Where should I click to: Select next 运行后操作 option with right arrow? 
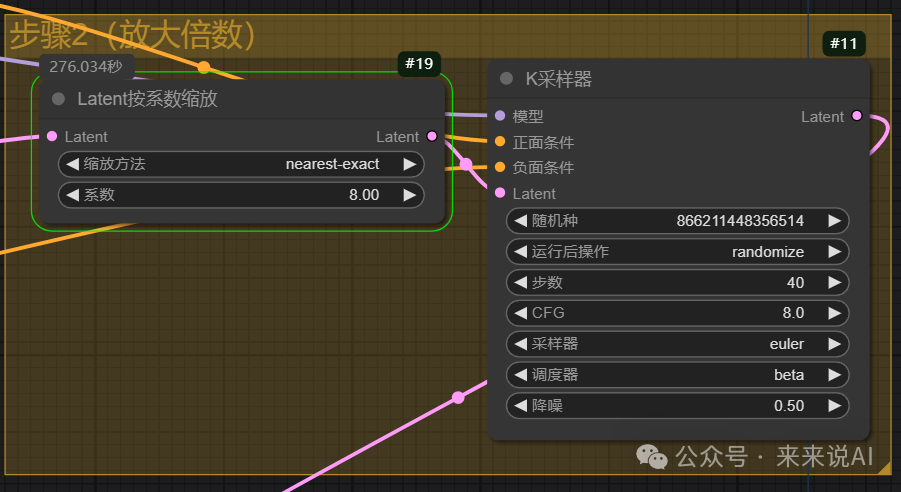click(x=834, y=252)
